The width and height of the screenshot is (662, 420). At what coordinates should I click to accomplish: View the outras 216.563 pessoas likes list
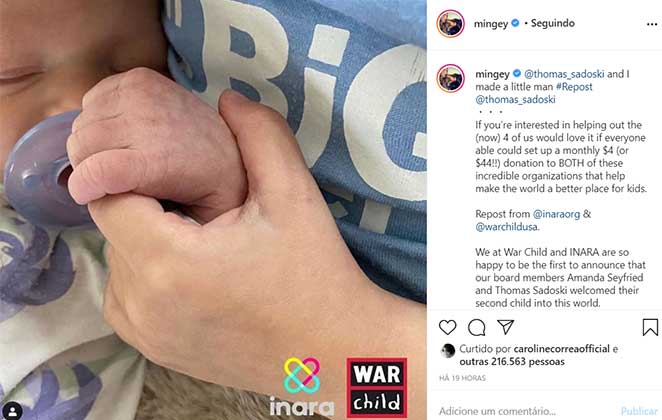(x=512, y=361)
